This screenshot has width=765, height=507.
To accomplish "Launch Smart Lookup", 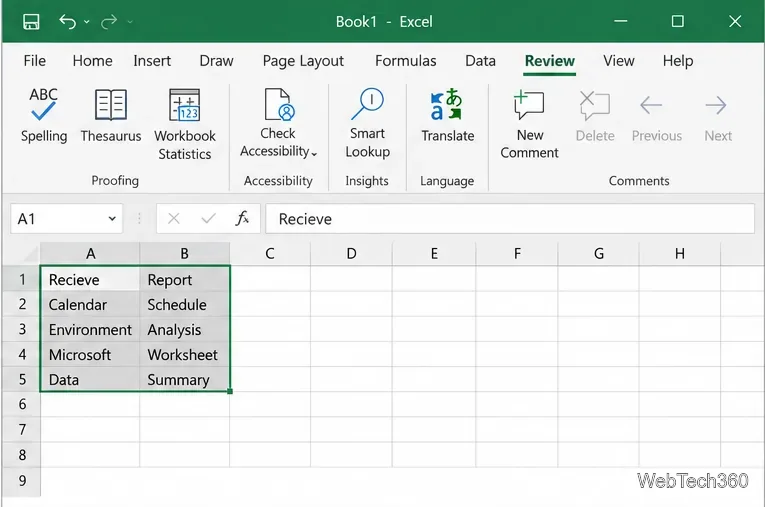I will tap(367, 123).
